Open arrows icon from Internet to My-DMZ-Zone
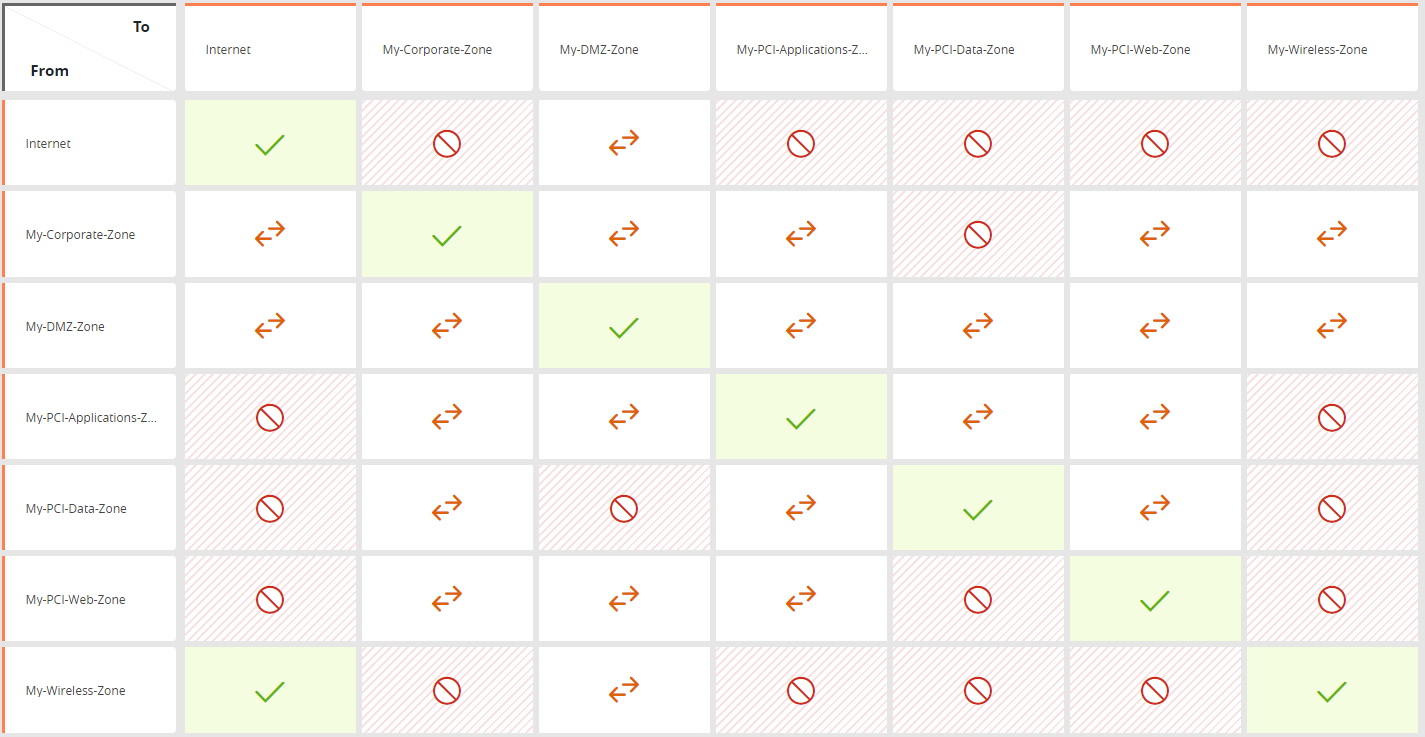Viewport: 1425px width, 737px height. tap(623, 144)
